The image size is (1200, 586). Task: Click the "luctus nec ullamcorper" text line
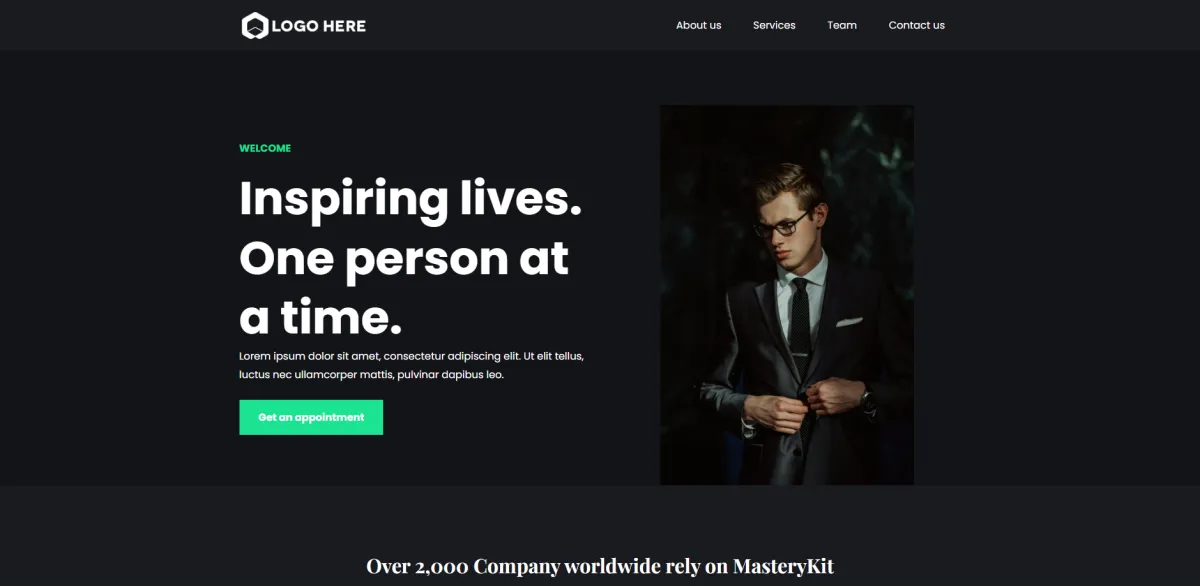[371, 375]
